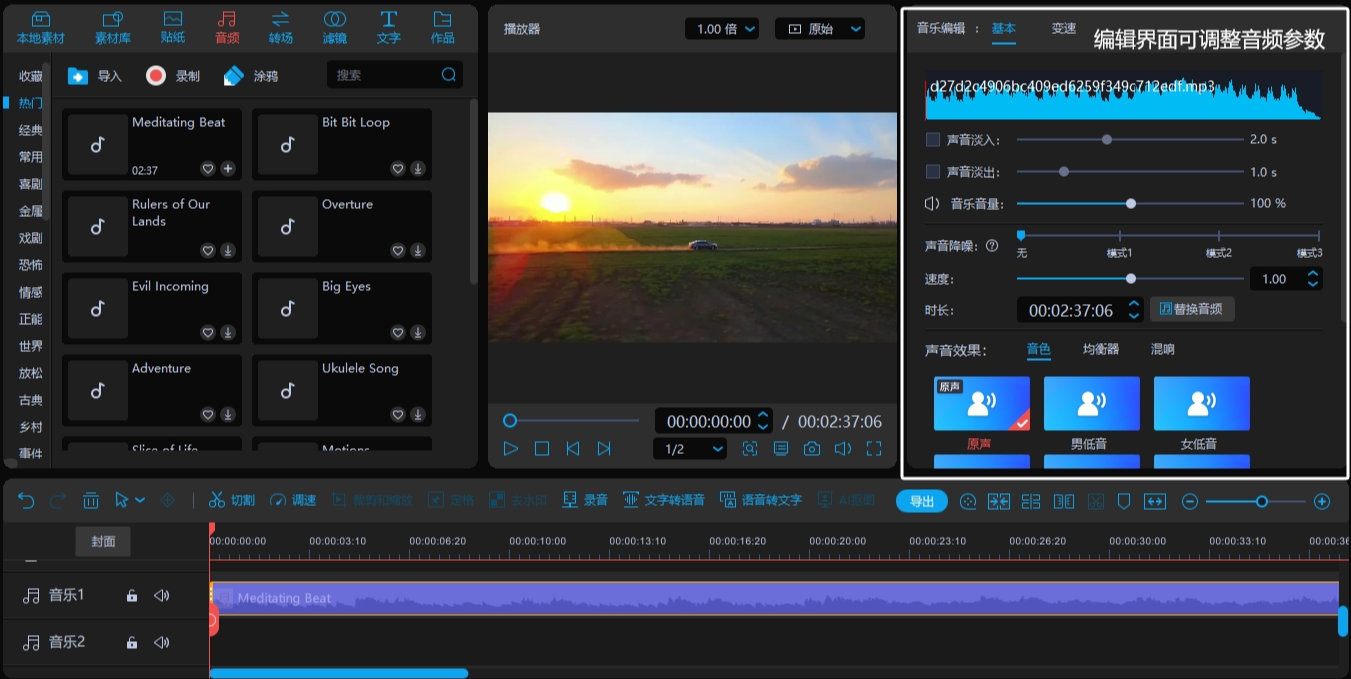Click the 调速 speed adjustment tool
This screenshot has width=1351, height=679.
(293, 500)
